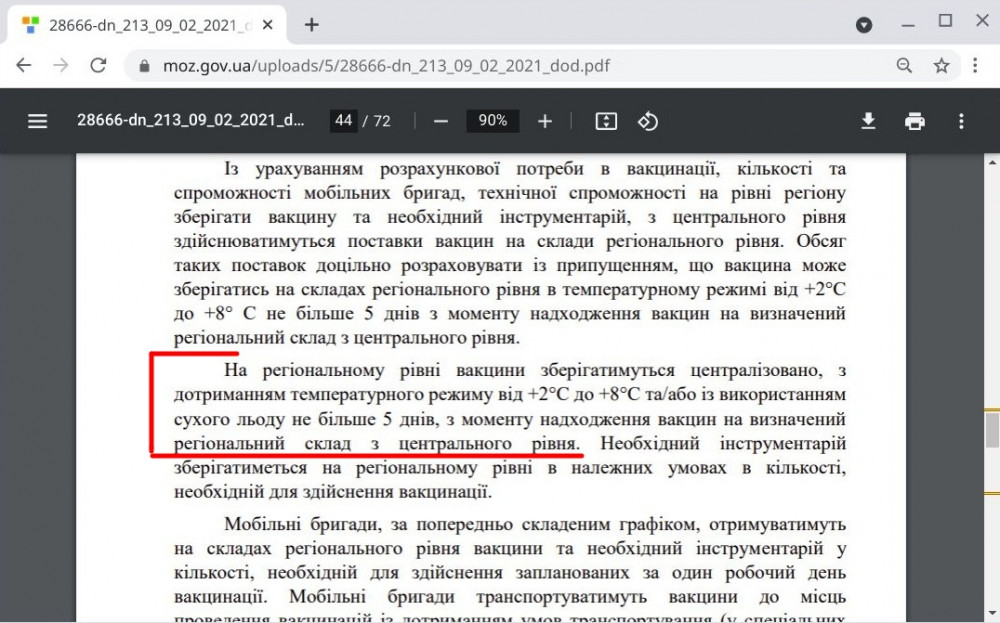Select the 28666-dn_213_09_02_2021 tab
This screenshot has height=623, width=1000.
point(150,25)
